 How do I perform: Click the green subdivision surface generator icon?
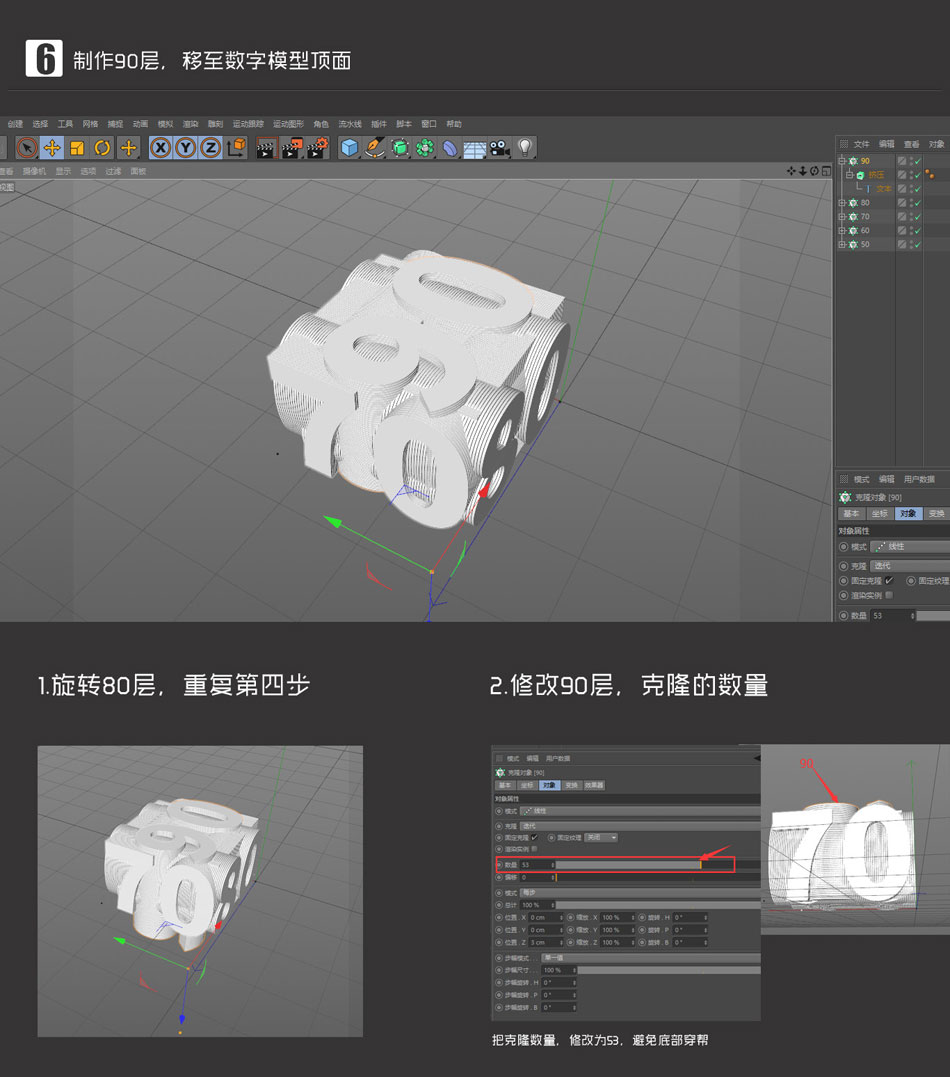(x=400, y=148)
